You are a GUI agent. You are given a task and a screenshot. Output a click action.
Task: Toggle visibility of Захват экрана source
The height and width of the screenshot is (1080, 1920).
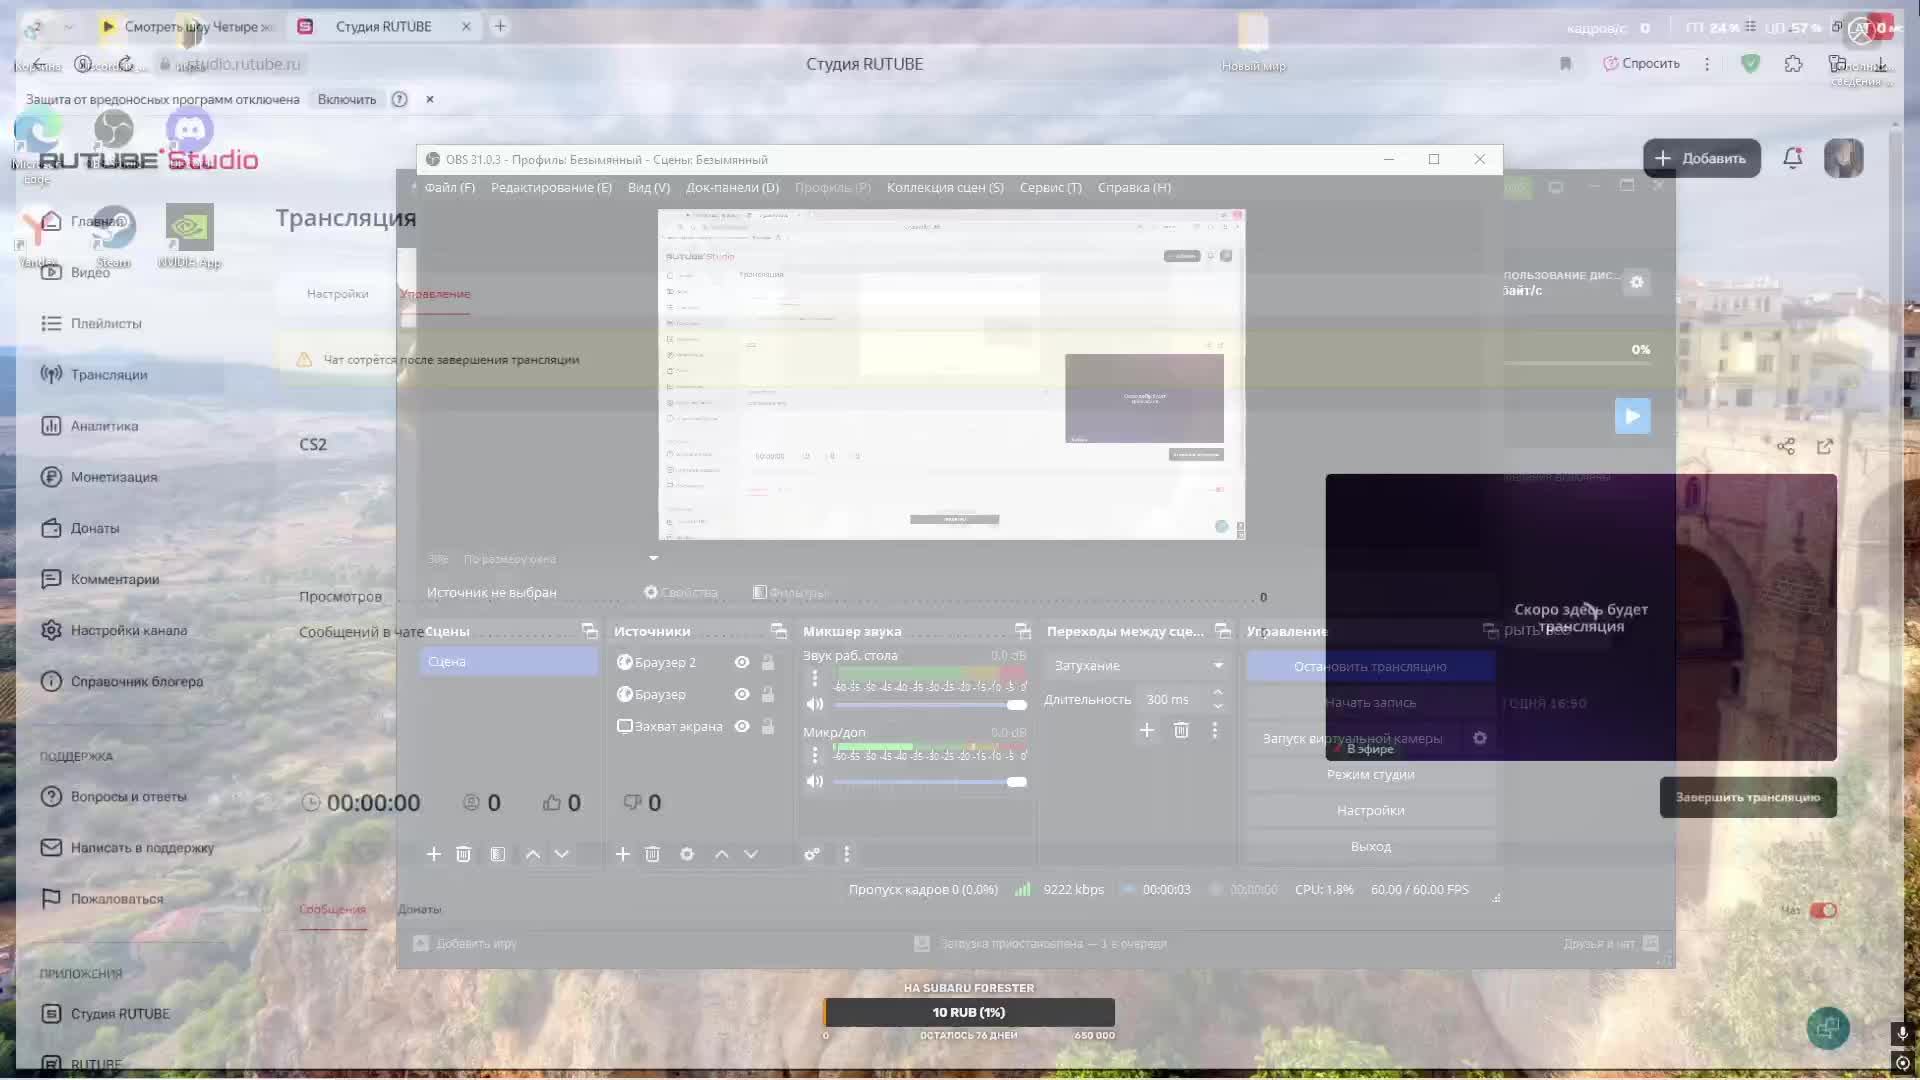coord(742,726)
